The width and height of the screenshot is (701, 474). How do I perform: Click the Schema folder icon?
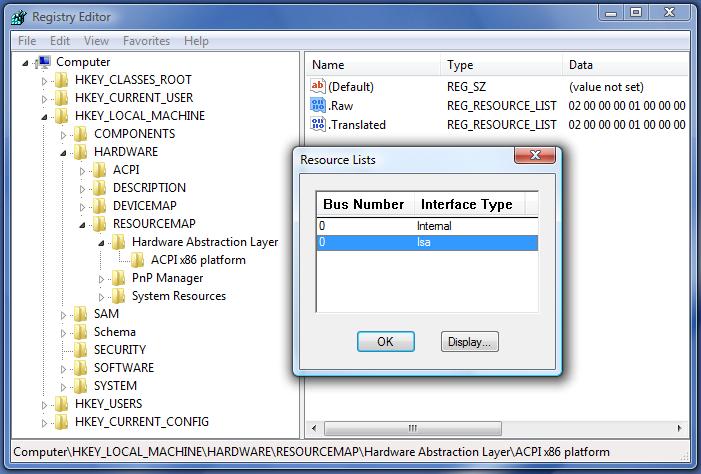80,332
